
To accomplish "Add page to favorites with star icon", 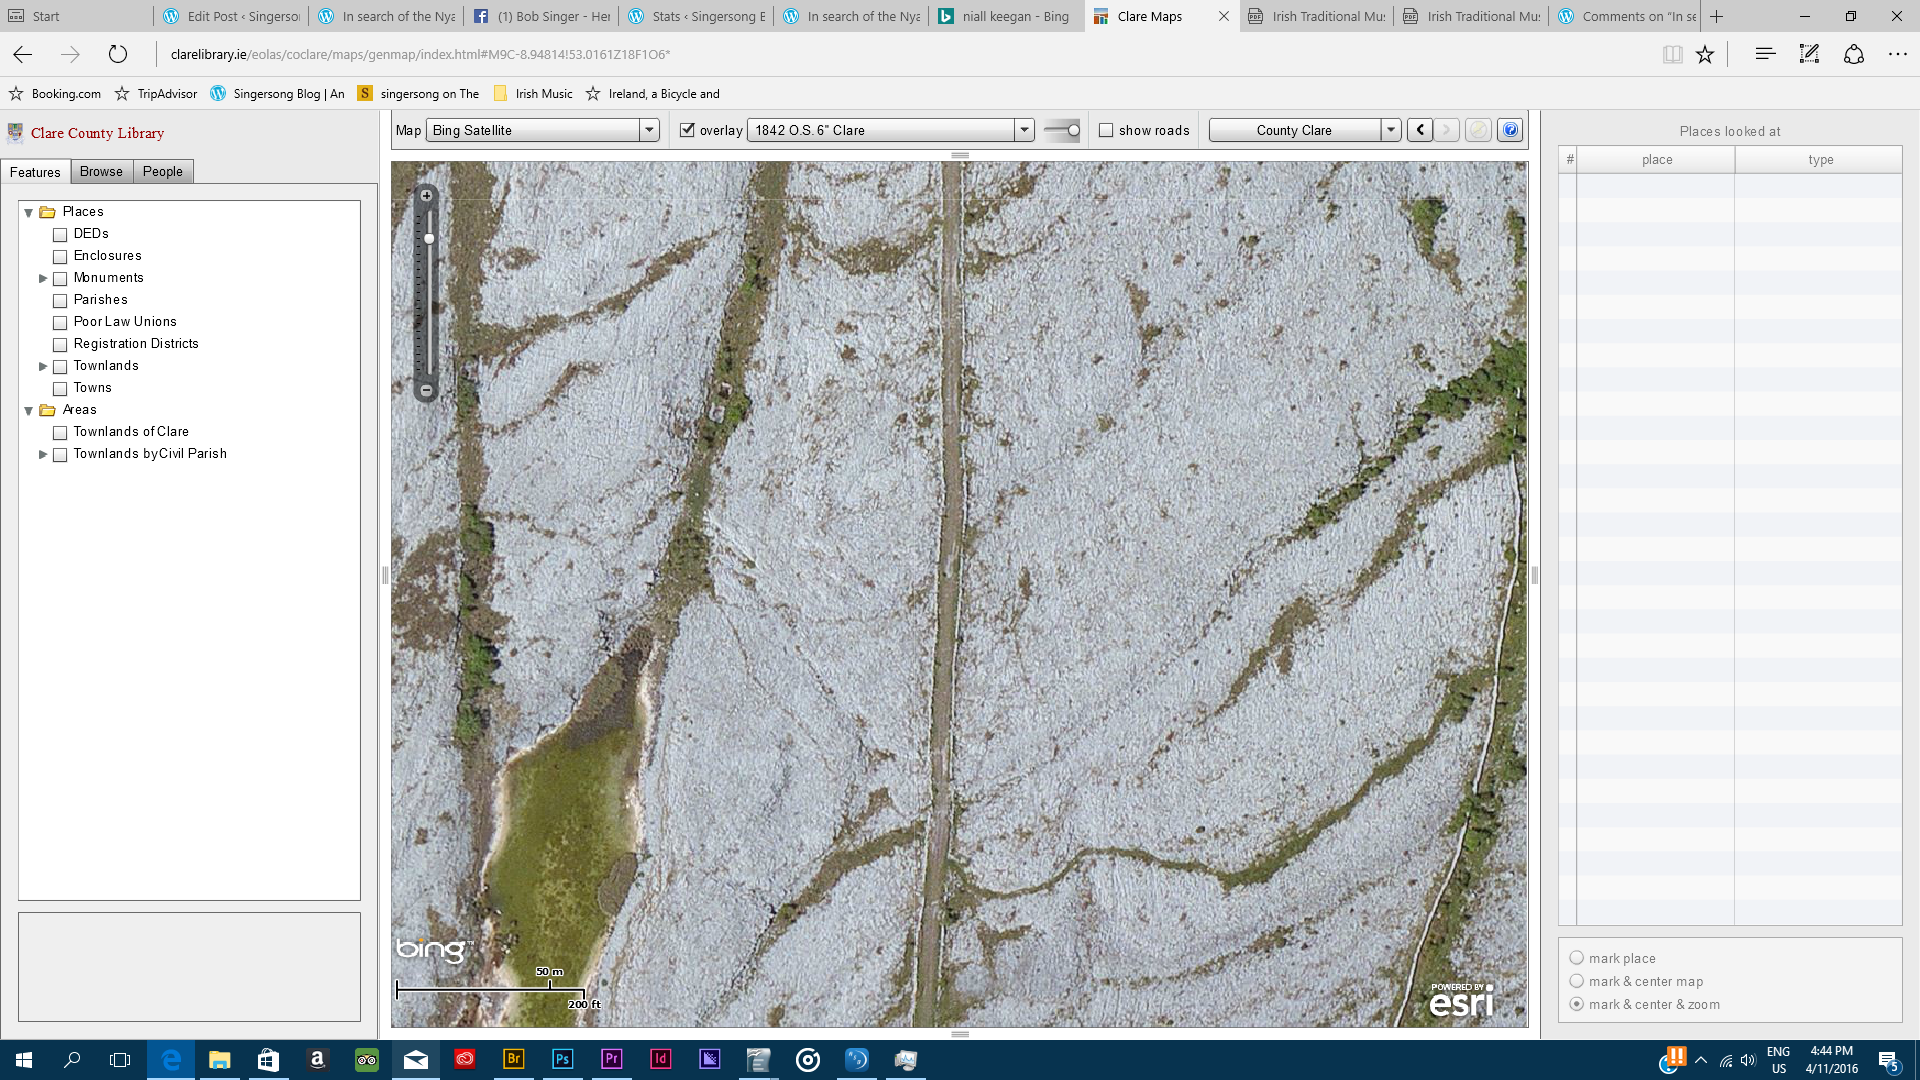I will click(1705, 55).
